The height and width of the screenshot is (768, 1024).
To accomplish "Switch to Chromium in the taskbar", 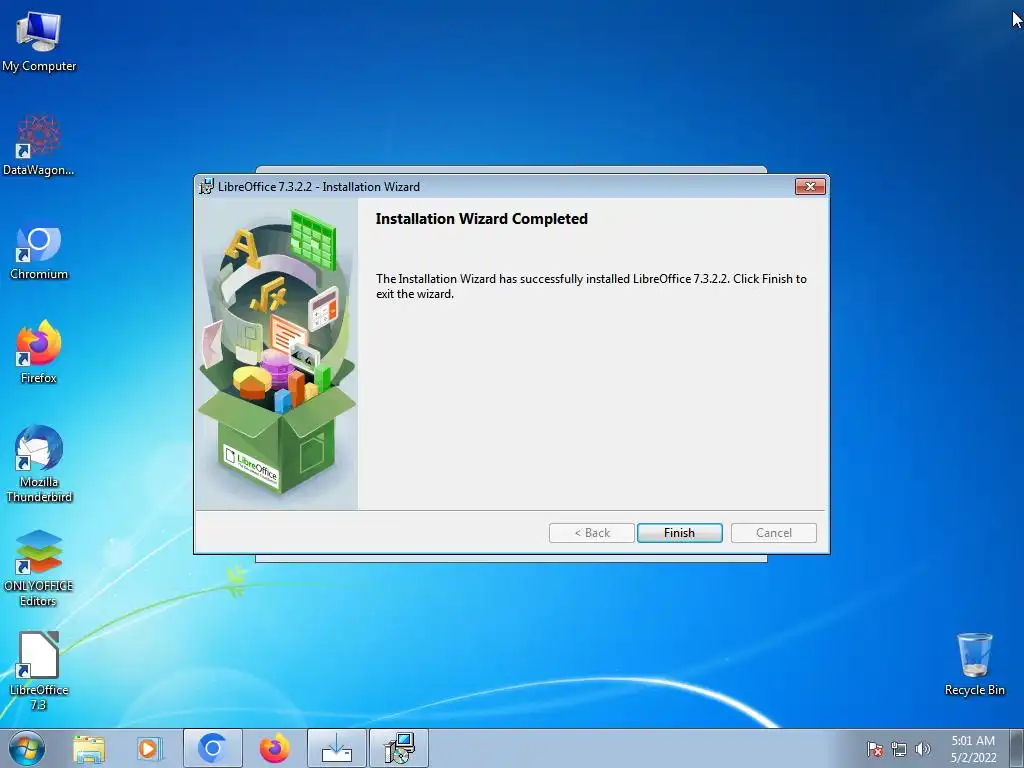I will pos(212,748).
